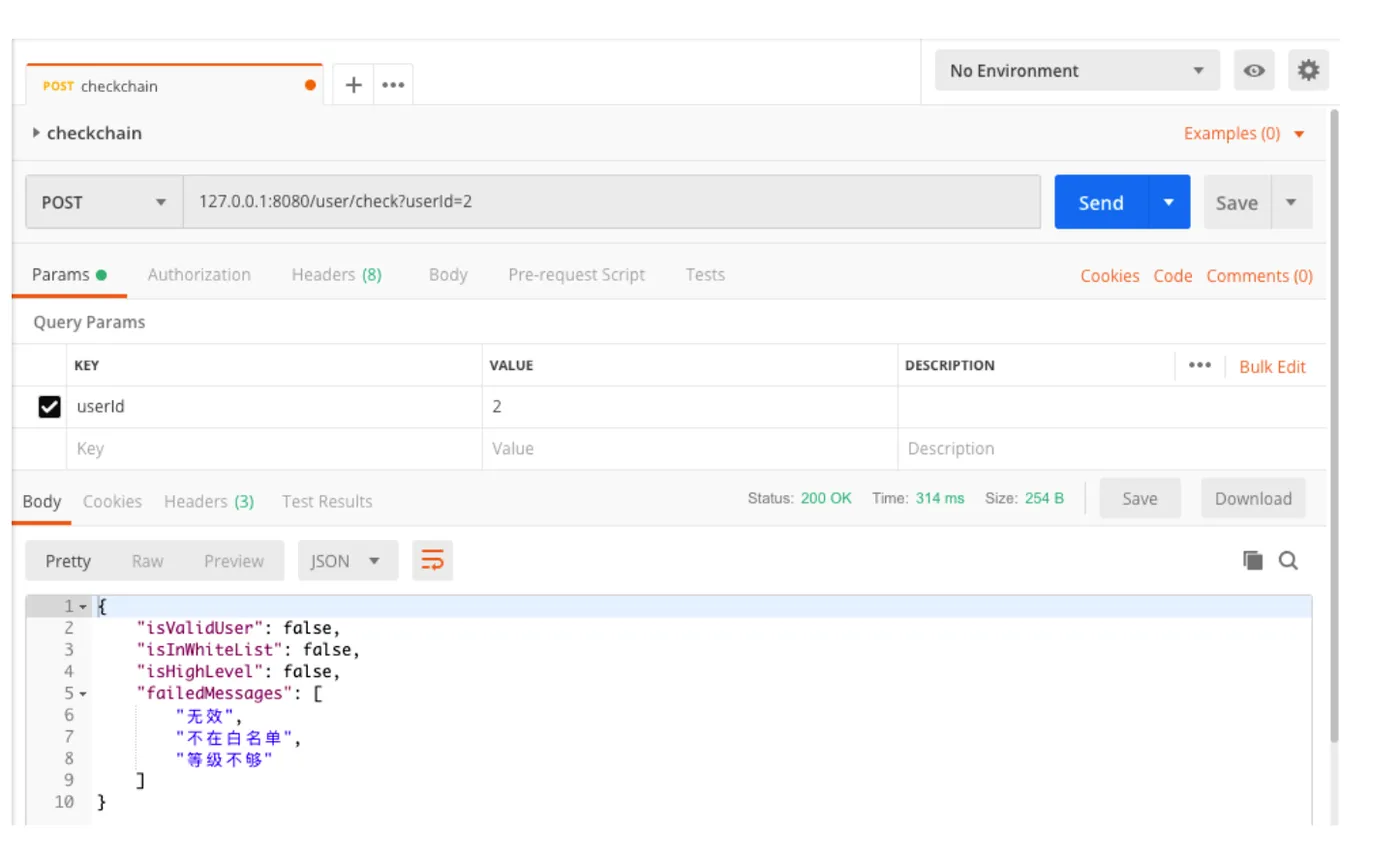
Task: Open manage environments gear icon
Action: (x=1308, y=70)
